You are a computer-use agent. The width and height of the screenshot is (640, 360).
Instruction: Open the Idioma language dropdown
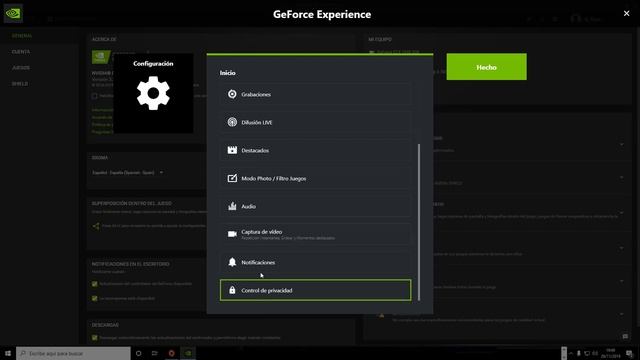128,173
